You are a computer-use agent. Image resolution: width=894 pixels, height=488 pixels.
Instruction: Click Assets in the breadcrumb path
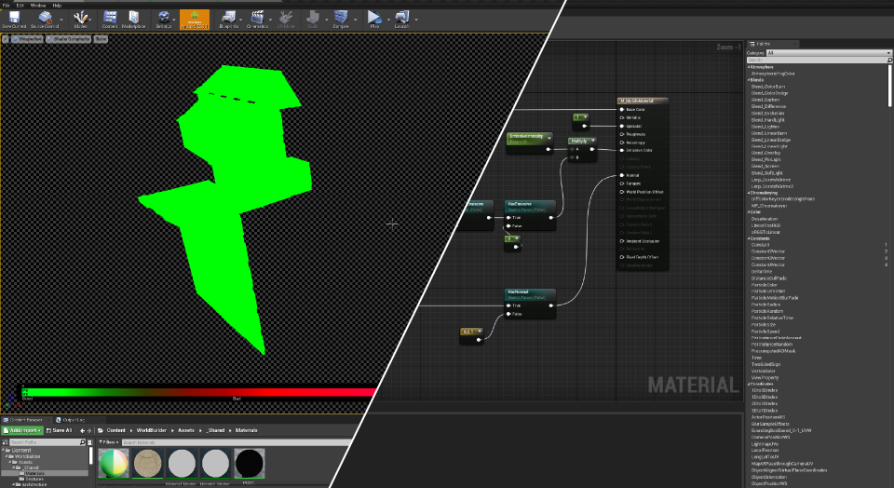(186, 430)
